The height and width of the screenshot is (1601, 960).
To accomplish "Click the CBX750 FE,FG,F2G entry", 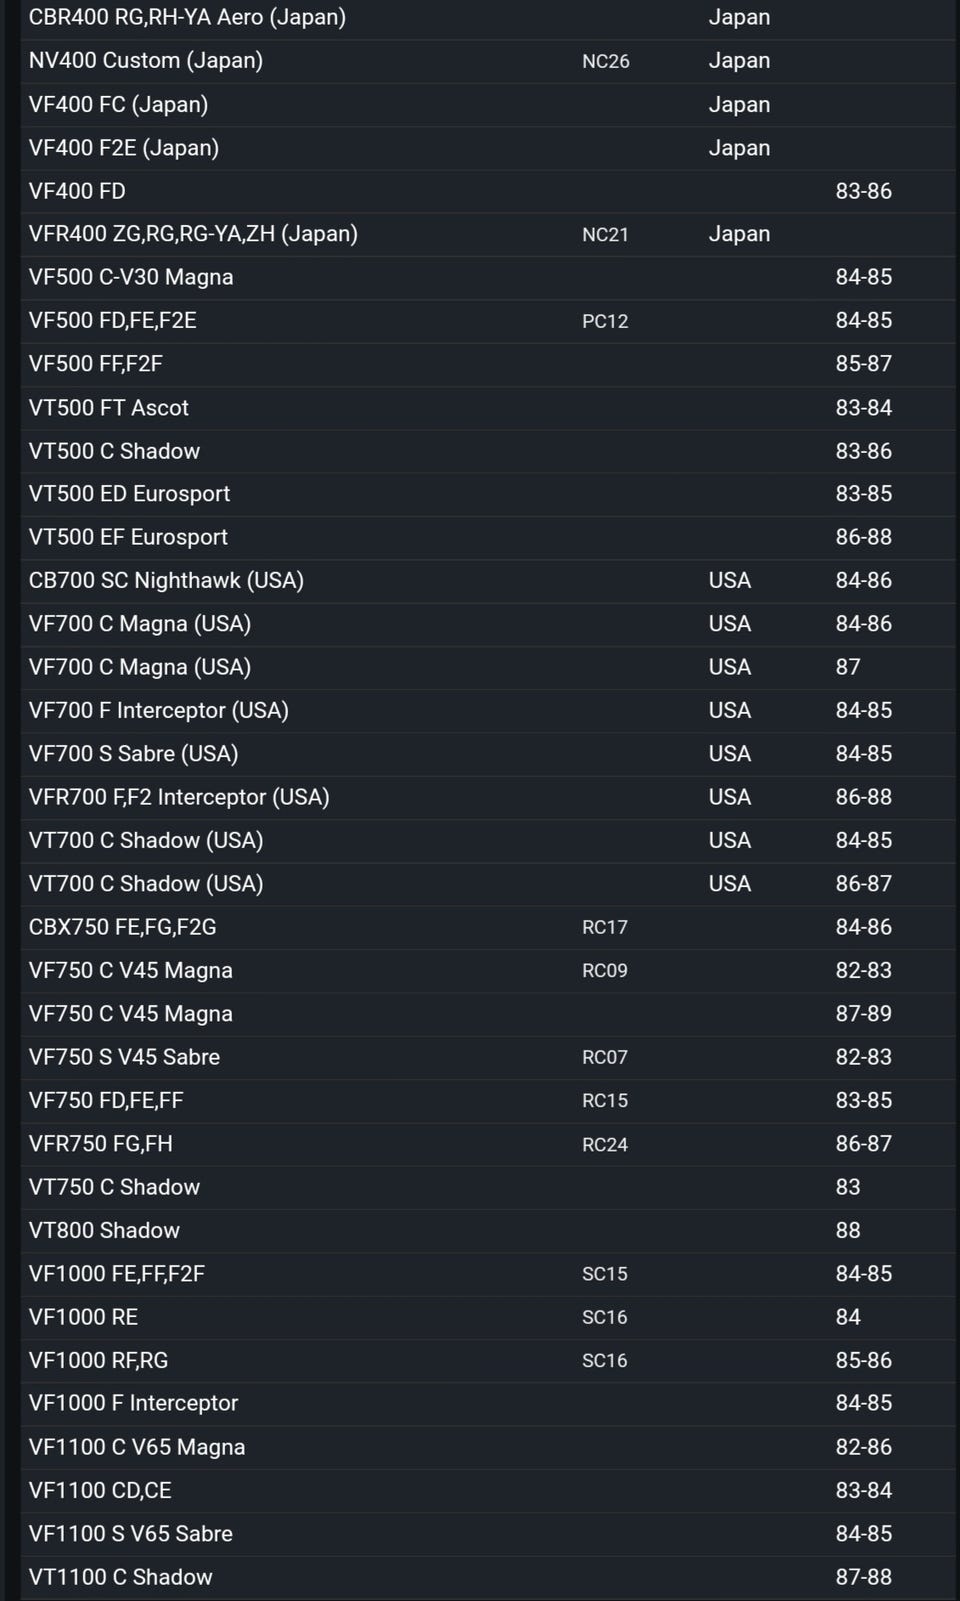I will (122, 928).
